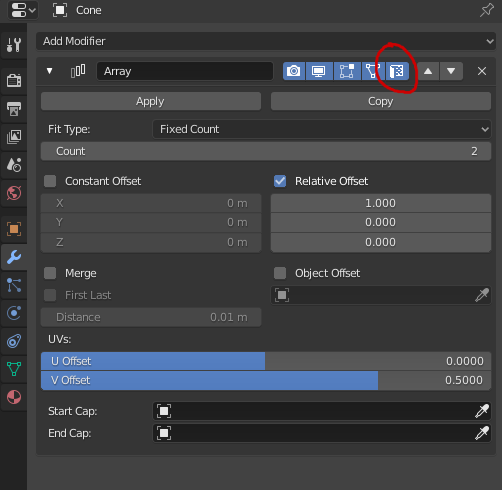Click the Start Cap eyedropper
The image size is (502, 490).
[x=482, y=411]
